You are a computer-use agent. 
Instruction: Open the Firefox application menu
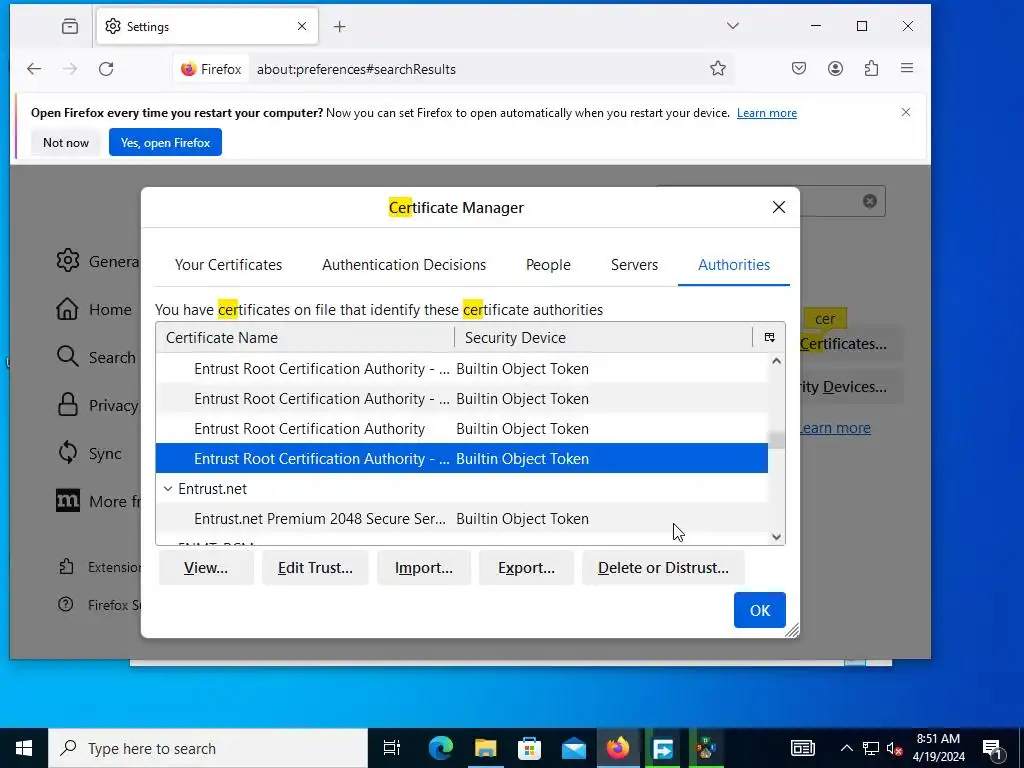coord(907,69)
